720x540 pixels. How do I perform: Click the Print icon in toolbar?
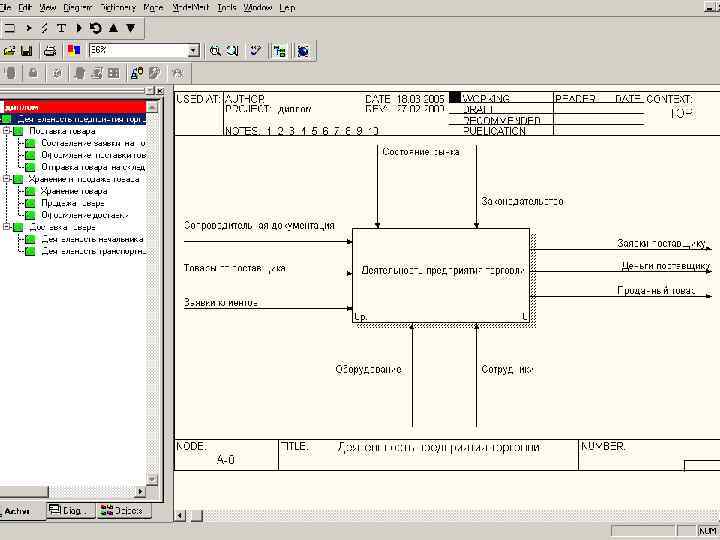(48, 50)
